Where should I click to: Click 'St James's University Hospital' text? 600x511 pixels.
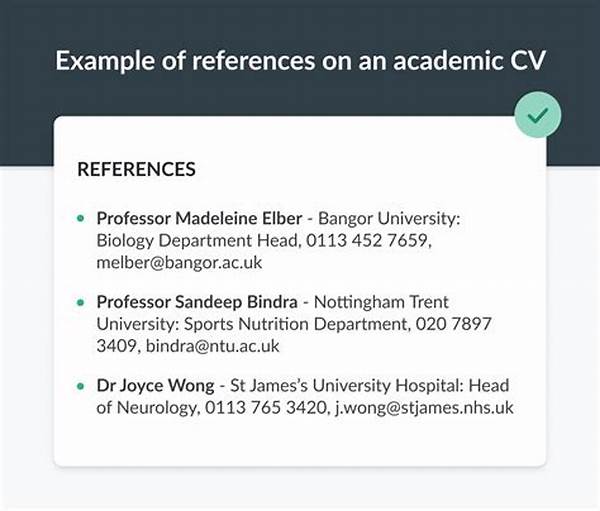(346, 385)
